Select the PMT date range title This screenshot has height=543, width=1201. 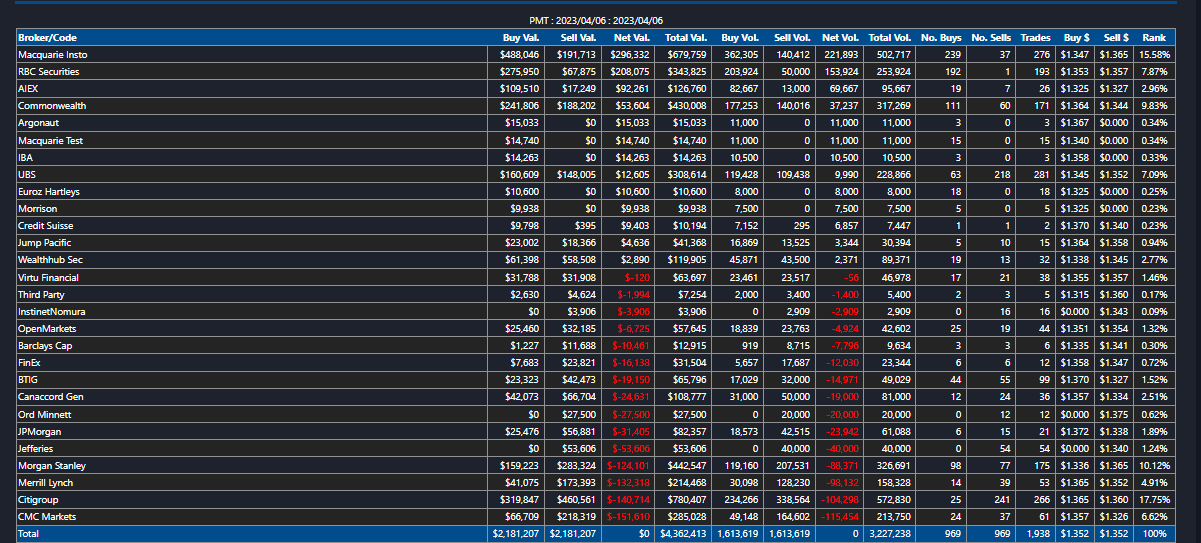(x=596, y=20)
